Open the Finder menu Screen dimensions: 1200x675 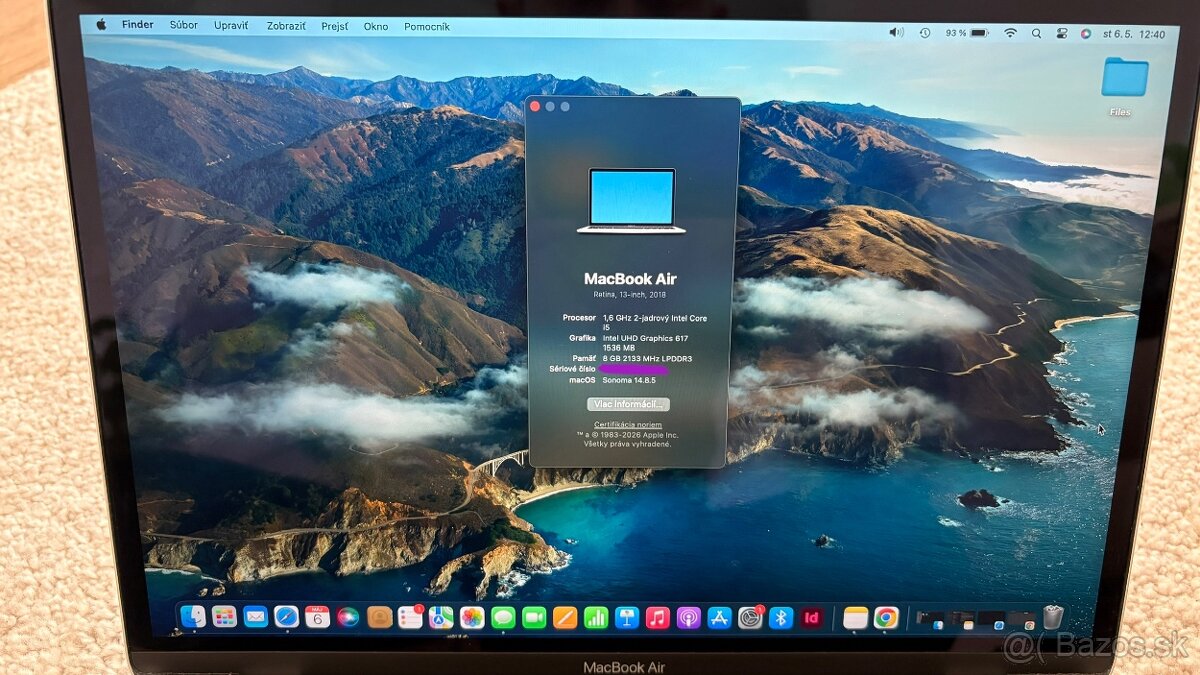138,24
